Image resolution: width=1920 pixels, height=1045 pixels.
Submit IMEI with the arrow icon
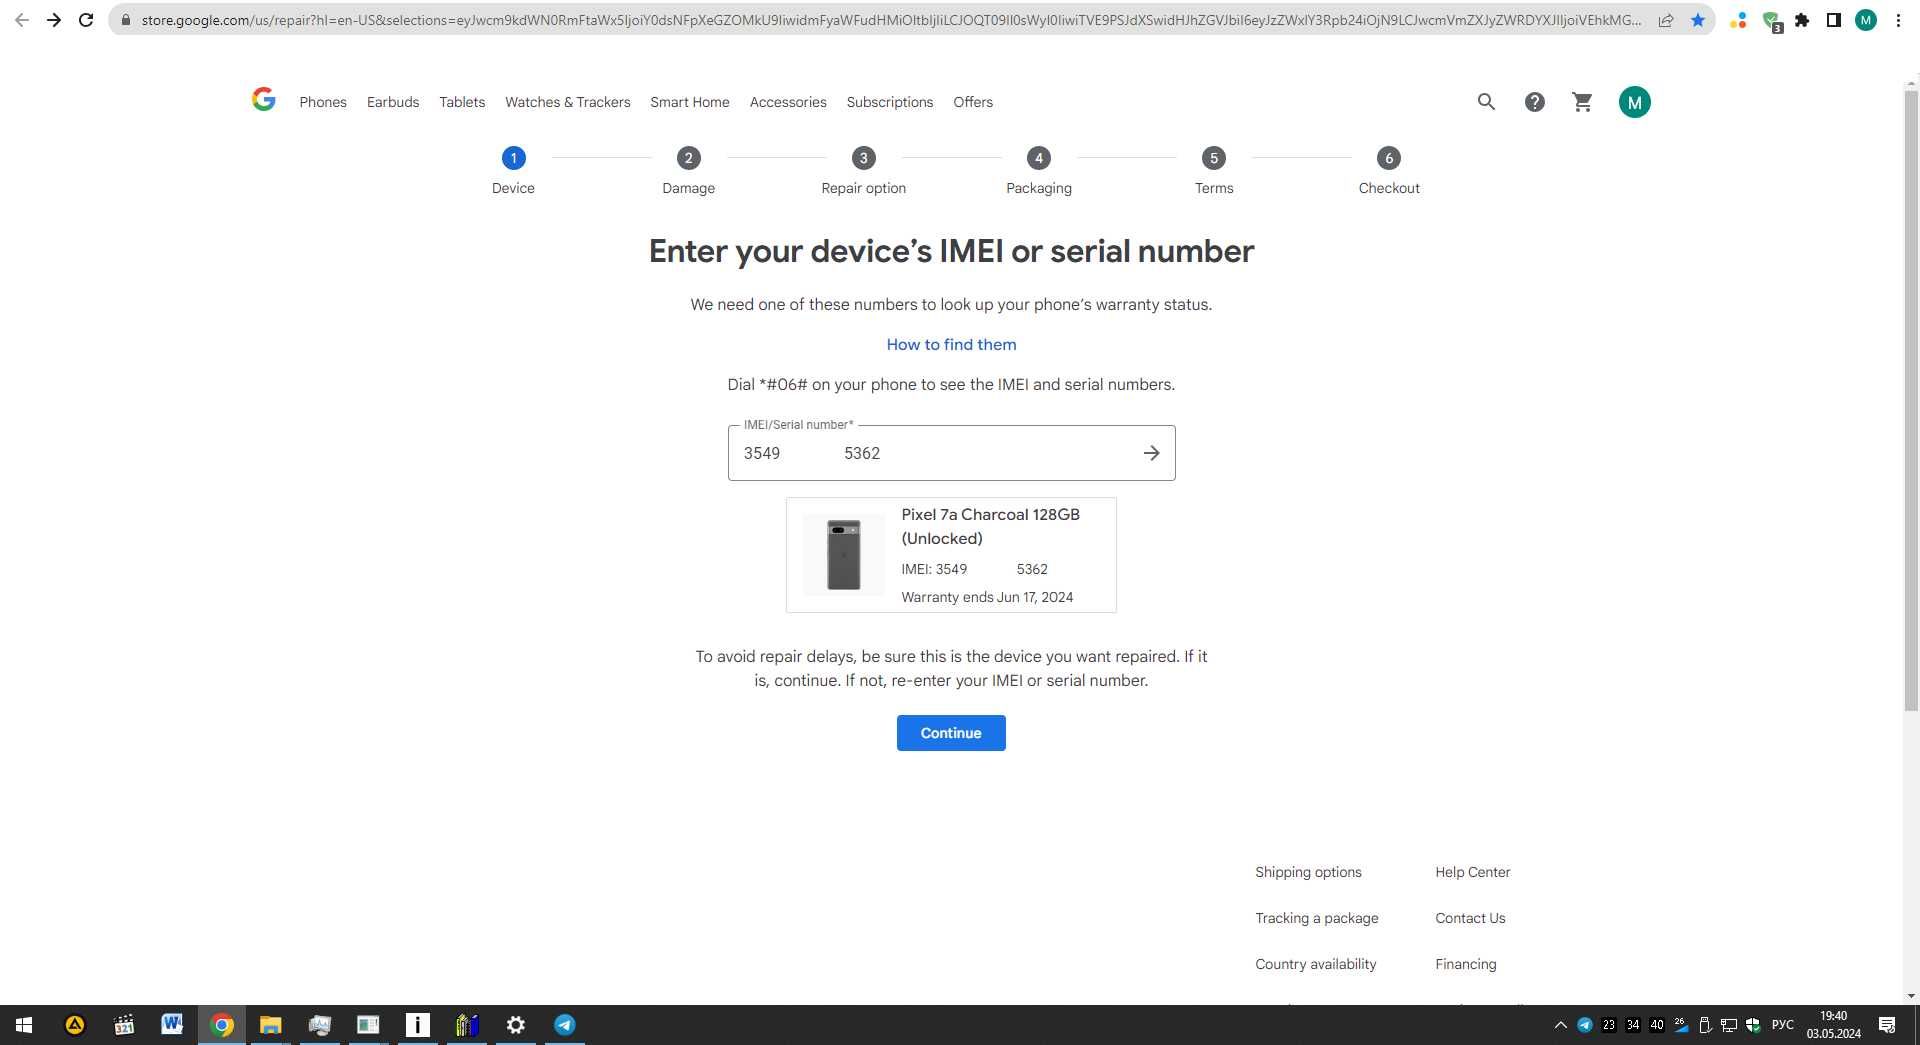(x=1151, y=453)
